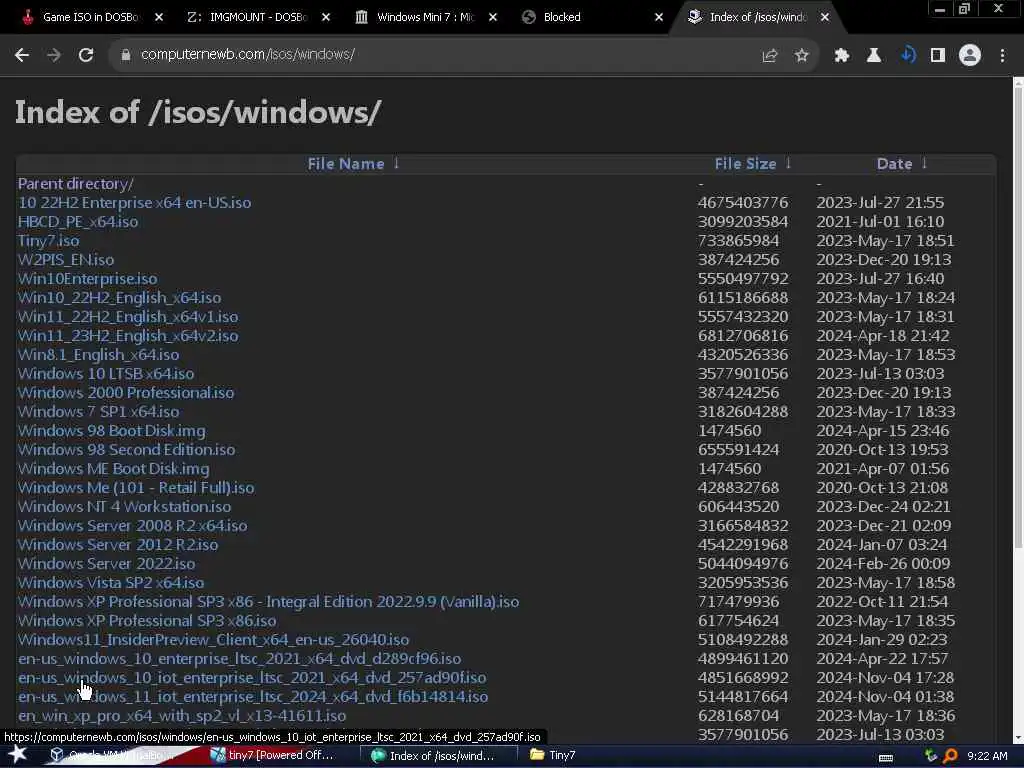
Task: Download Windows 7 SP1 x64.iso
Action: coord(99,411)
